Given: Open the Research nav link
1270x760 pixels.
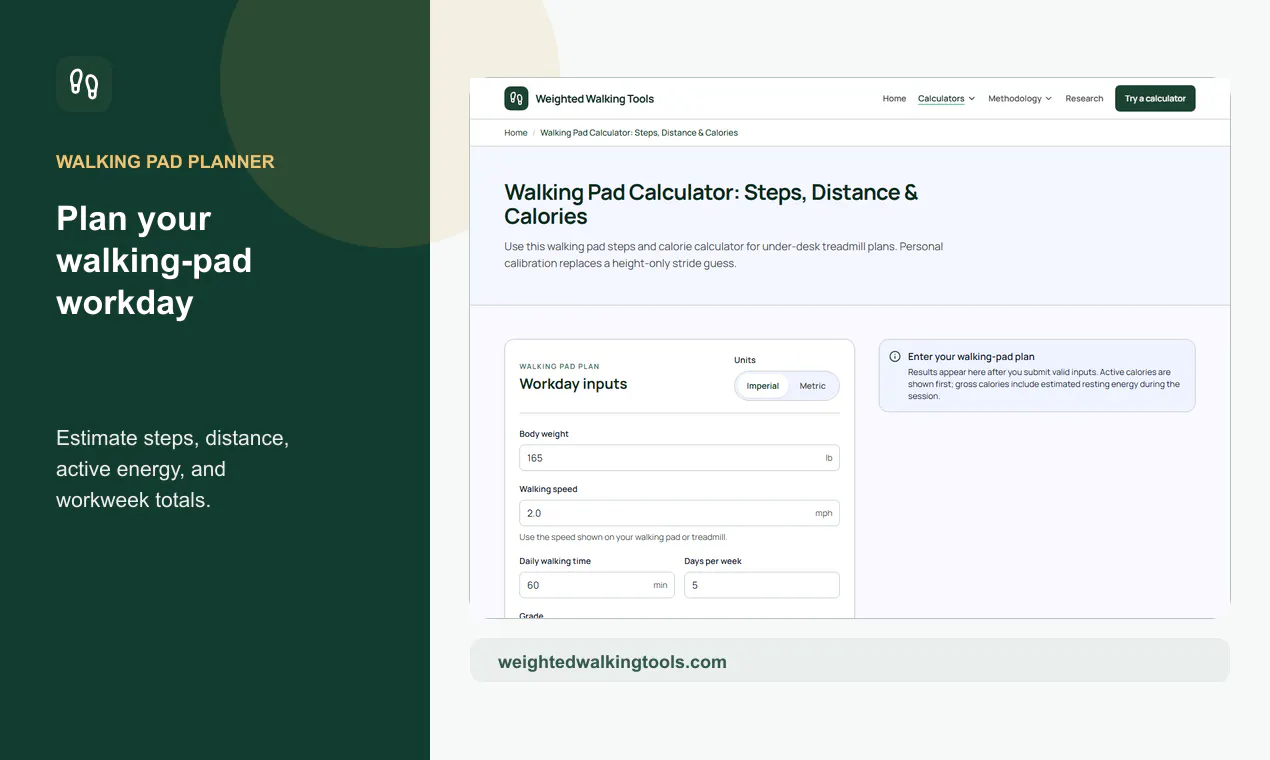Looking at the screenshot, I should click(1084, 99).
